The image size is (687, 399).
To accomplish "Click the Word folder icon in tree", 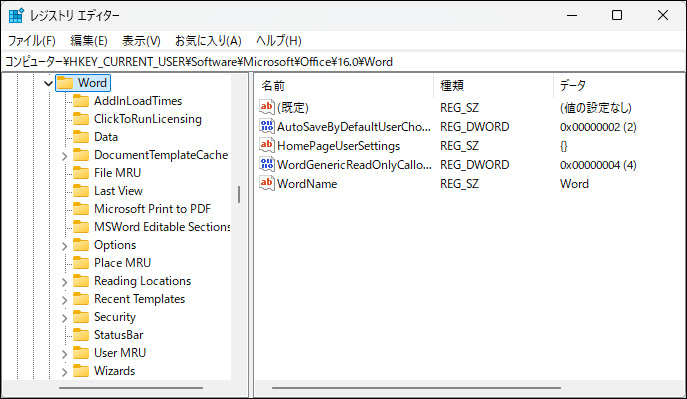I will pos(65,83).
